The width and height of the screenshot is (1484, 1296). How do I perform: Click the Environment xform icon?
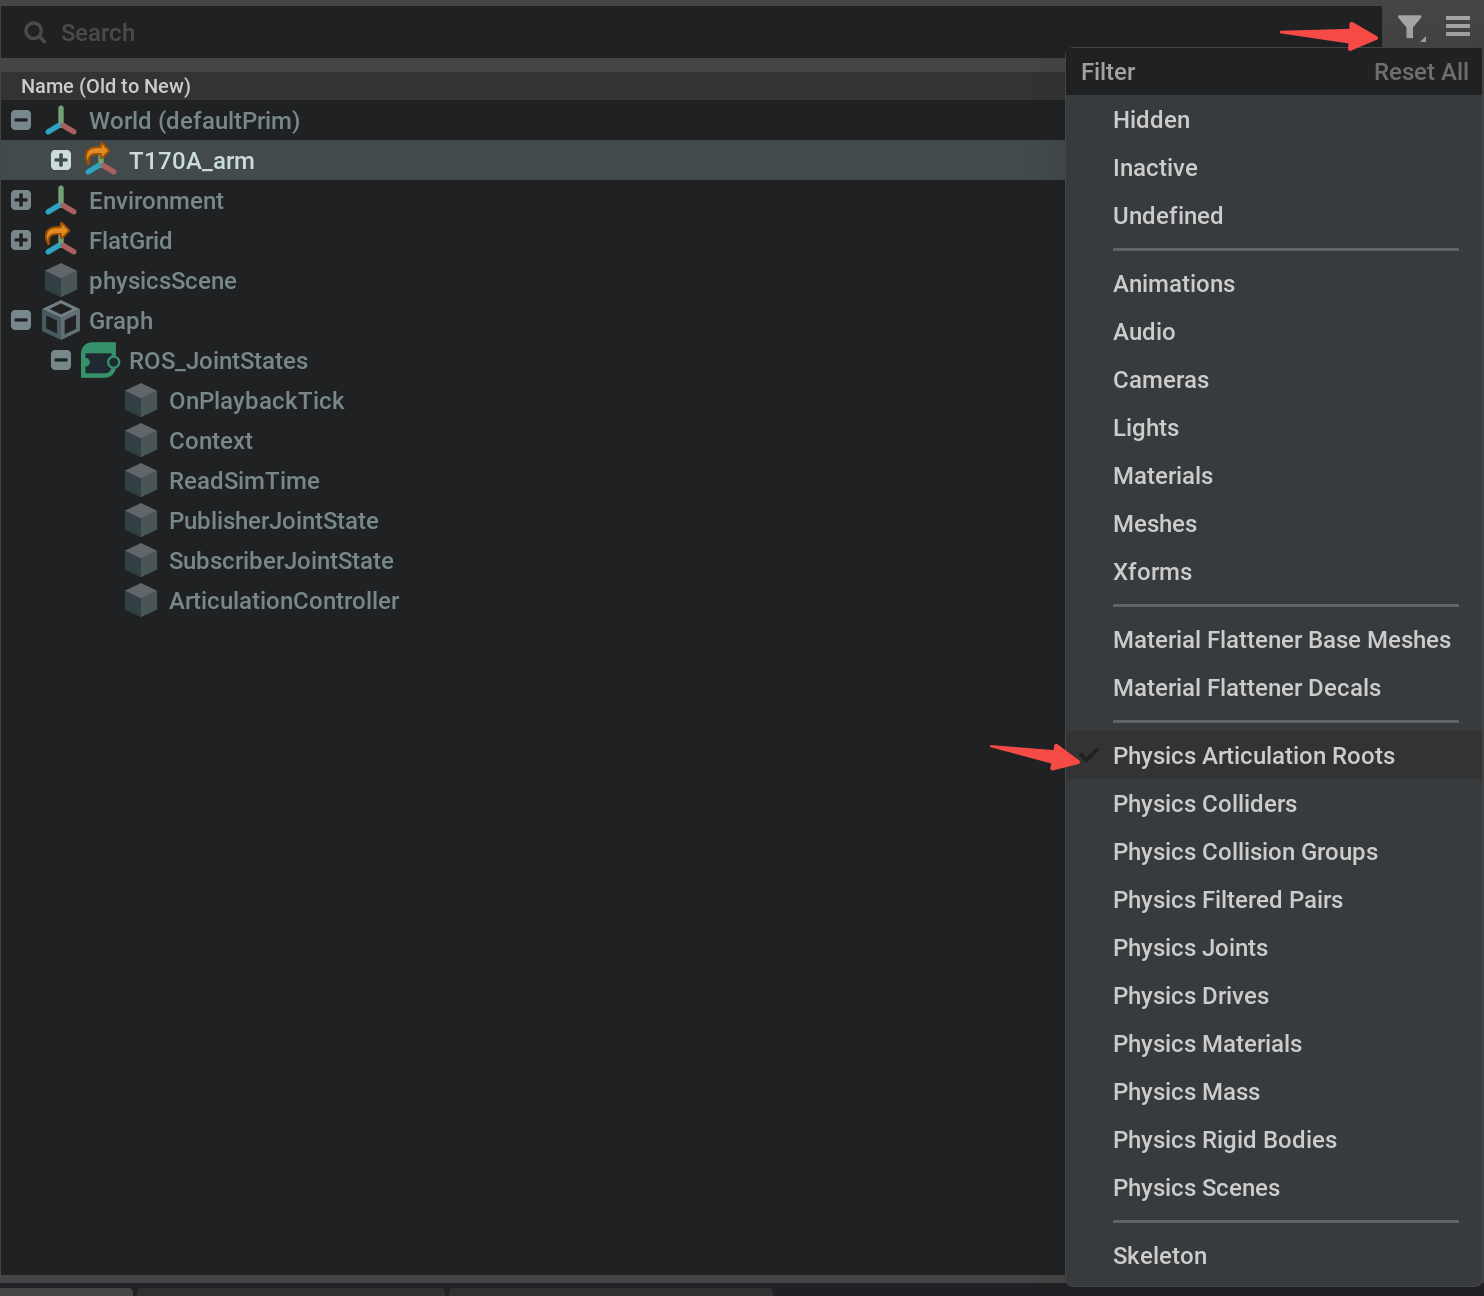click(x=61, y=201)
